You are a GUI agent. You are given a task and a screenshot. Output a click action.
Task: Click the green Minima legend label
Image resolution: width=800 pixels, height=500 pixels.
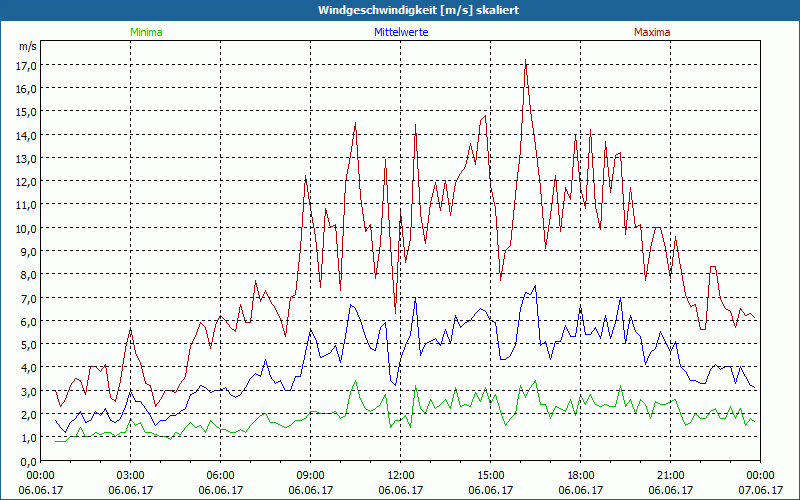click(x=145, y=32)
